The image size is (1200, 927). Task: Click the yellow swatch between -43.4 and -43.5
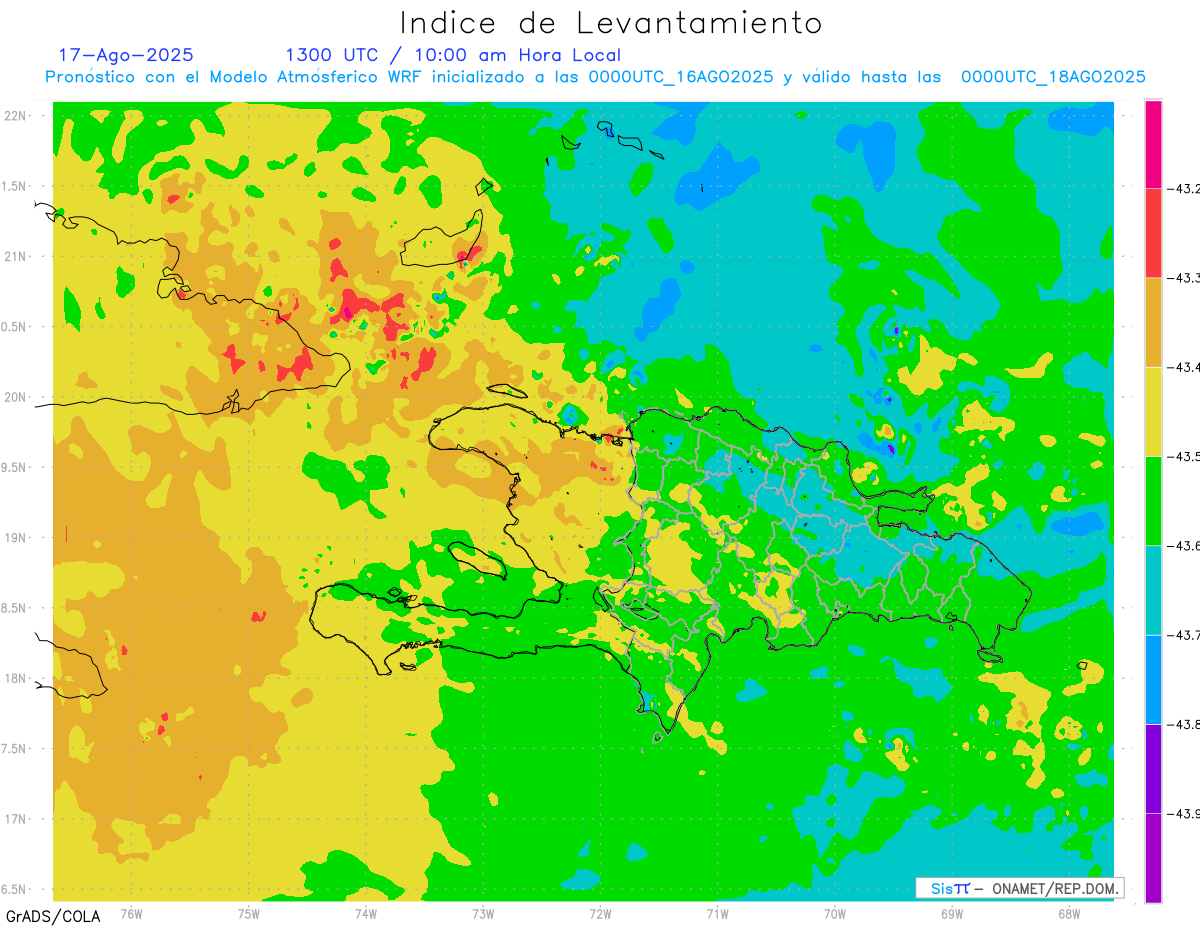1153,411
